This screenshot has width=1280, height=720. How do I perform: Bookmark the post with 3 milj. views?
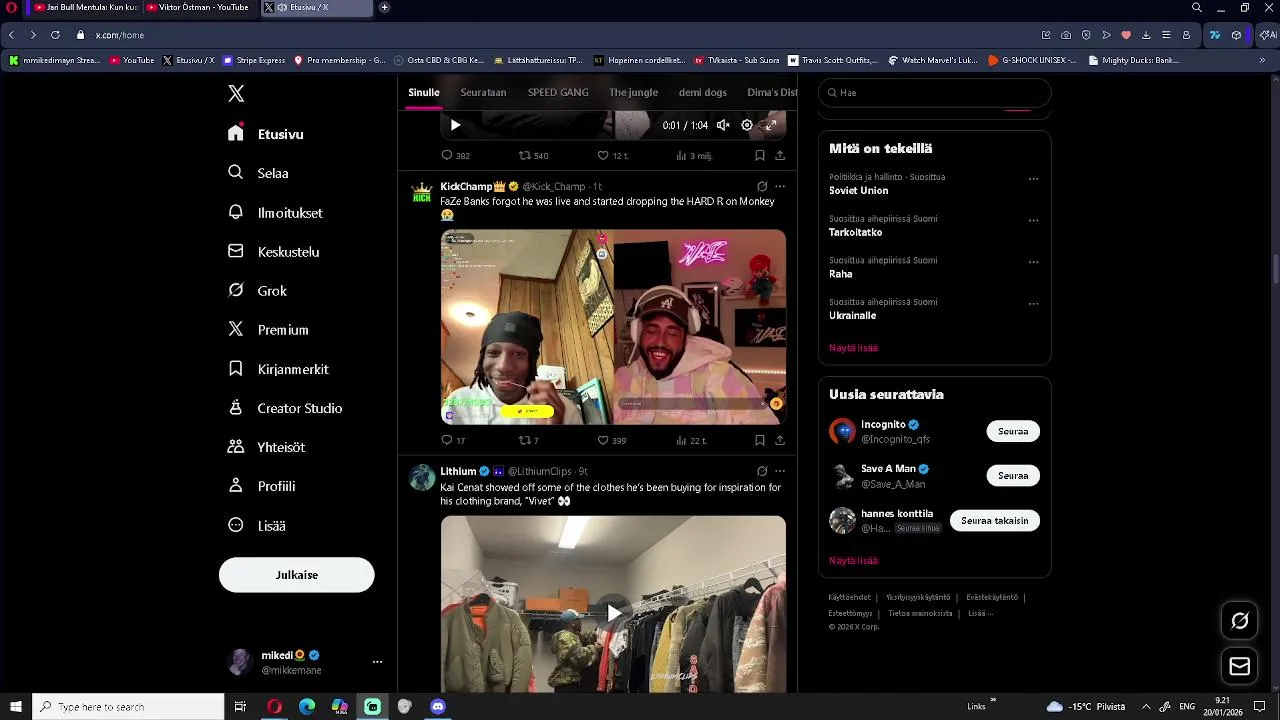tap(760, 155)
